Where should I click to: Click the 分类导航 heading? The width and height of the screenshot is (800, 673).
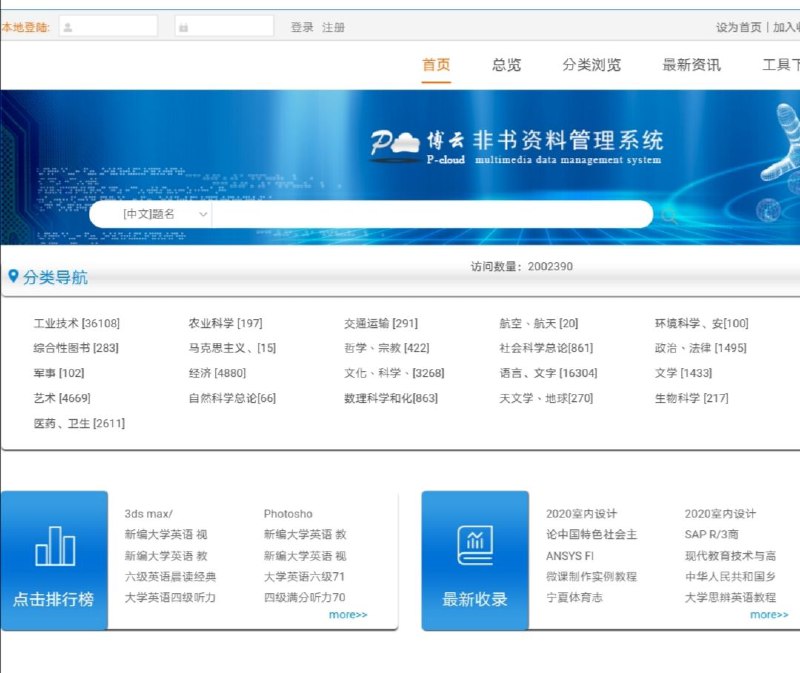(55, 277)
